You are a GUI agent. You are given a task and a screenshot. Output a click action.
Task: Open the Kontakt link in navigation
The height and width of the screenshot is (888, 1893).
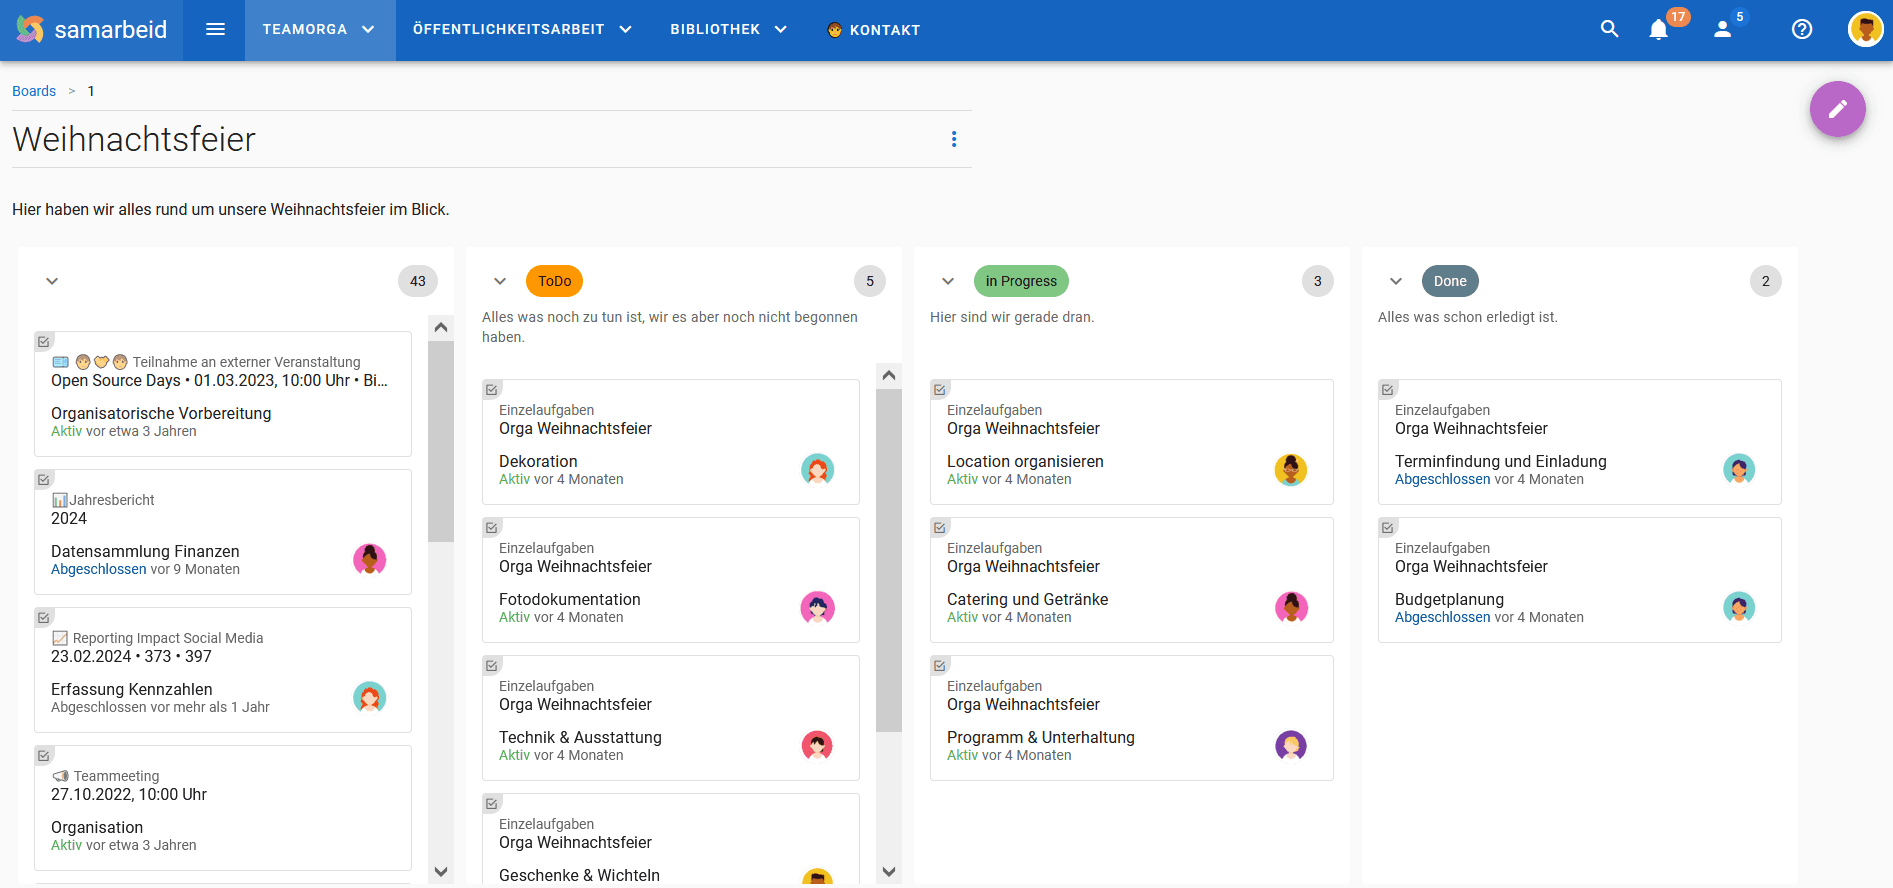pyautogui.click(x=873, y=30)
